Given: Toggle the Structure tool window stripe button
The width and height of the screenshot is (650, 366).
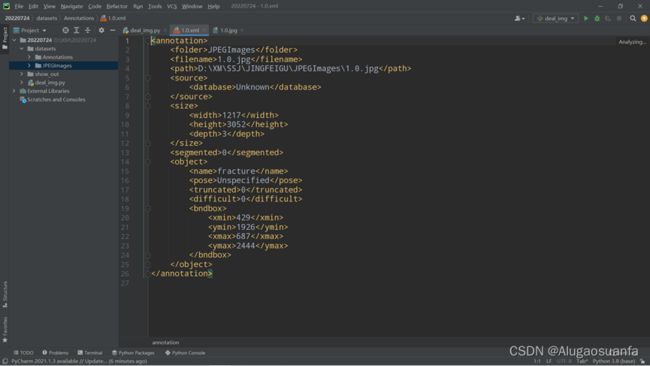Looking at the screenshot, I should (5, 294).
